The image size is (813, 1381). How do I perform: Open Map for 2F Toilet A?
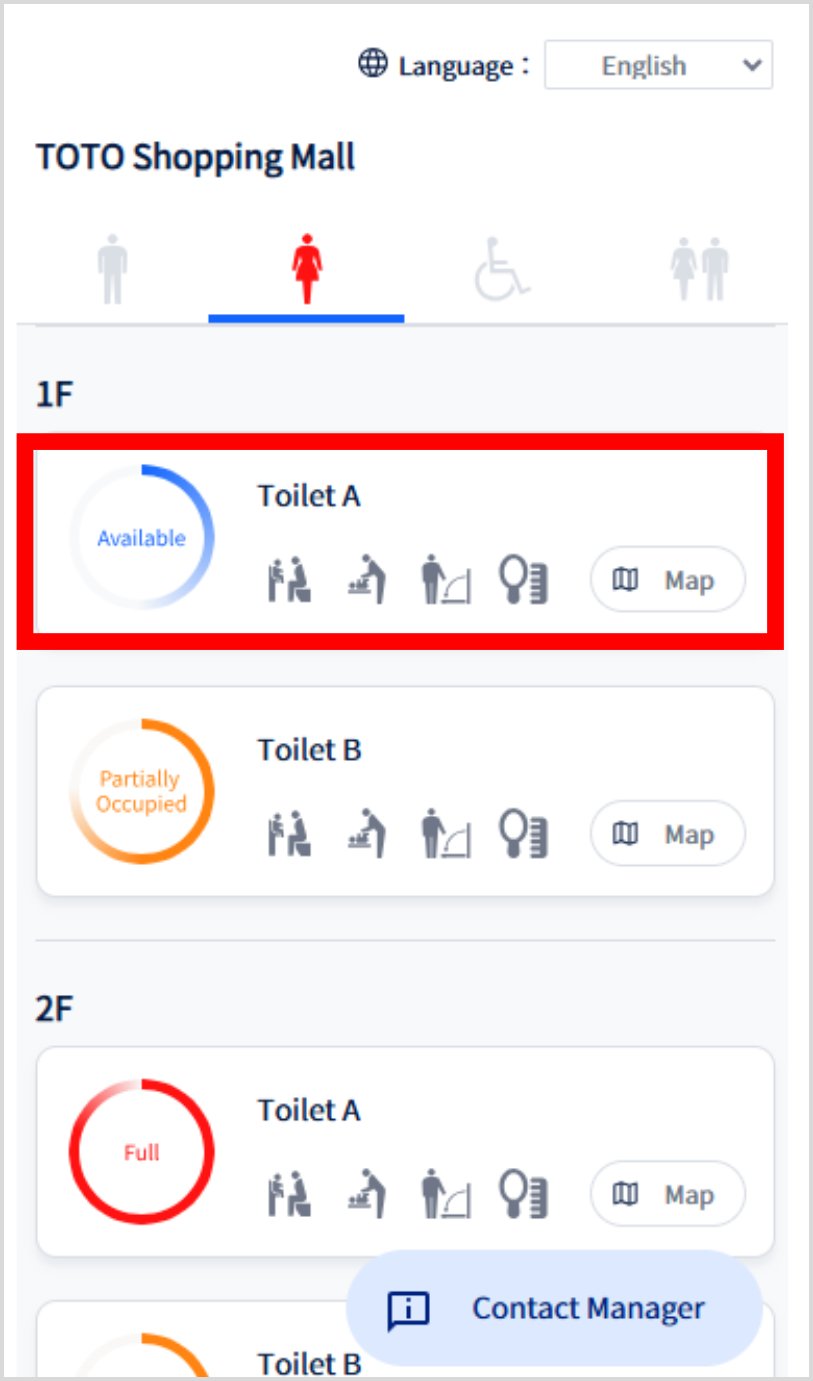[667, 1194]
